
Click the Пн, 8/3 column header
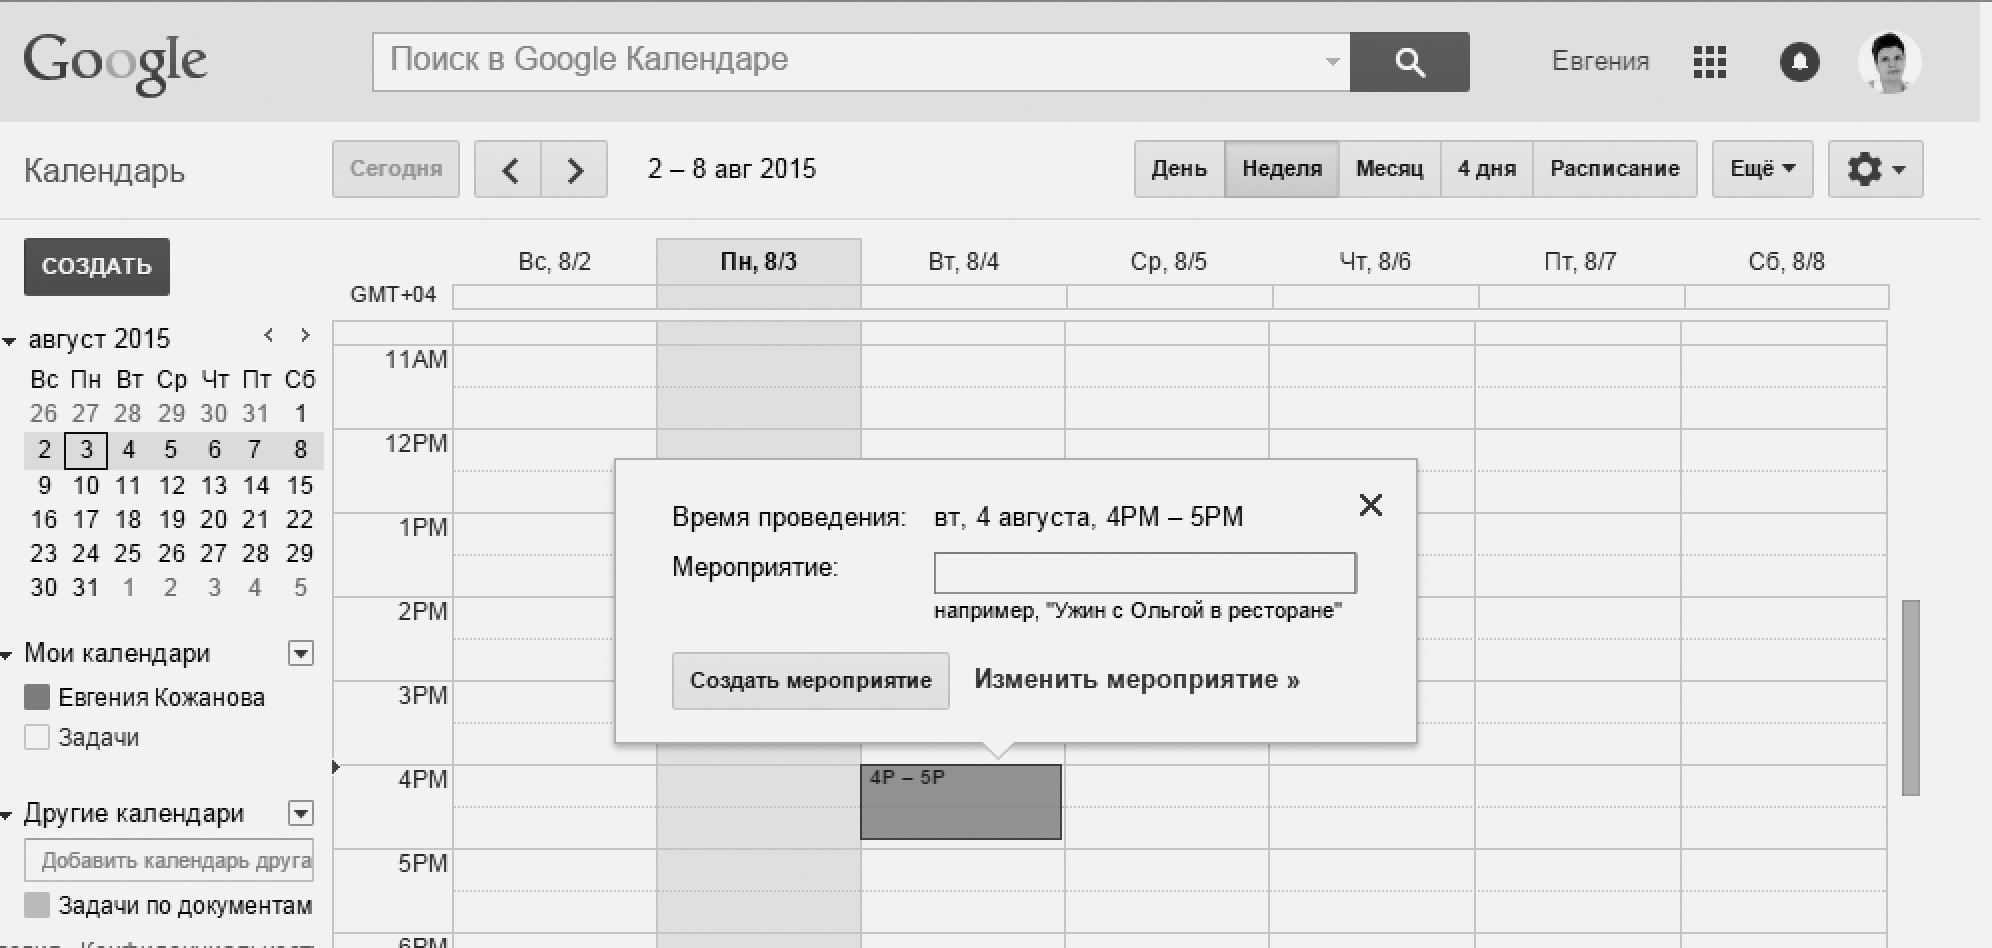click(759, 262)
